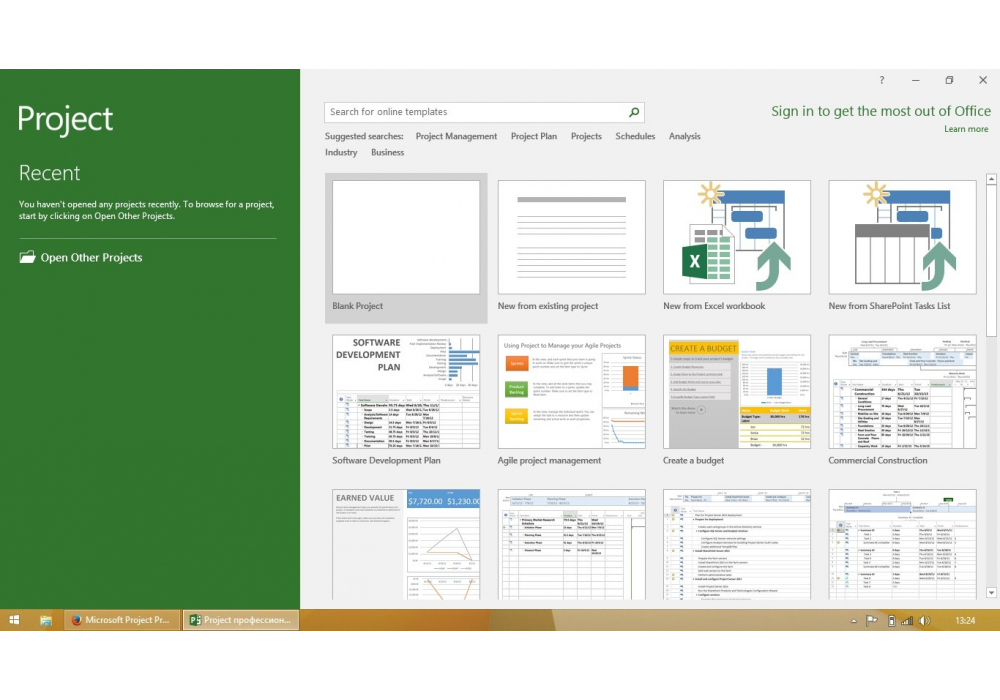Open the Agile project management template

click(571, 400)
